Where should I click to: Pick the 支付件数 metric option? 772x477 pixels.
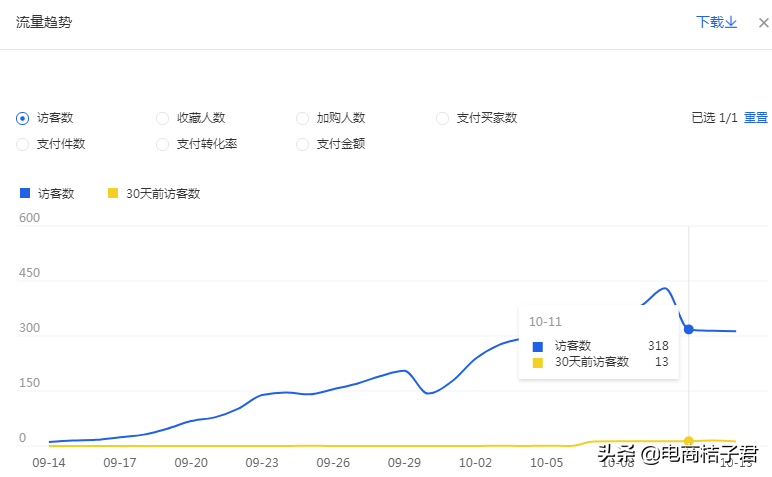click(x=23, y=144)
